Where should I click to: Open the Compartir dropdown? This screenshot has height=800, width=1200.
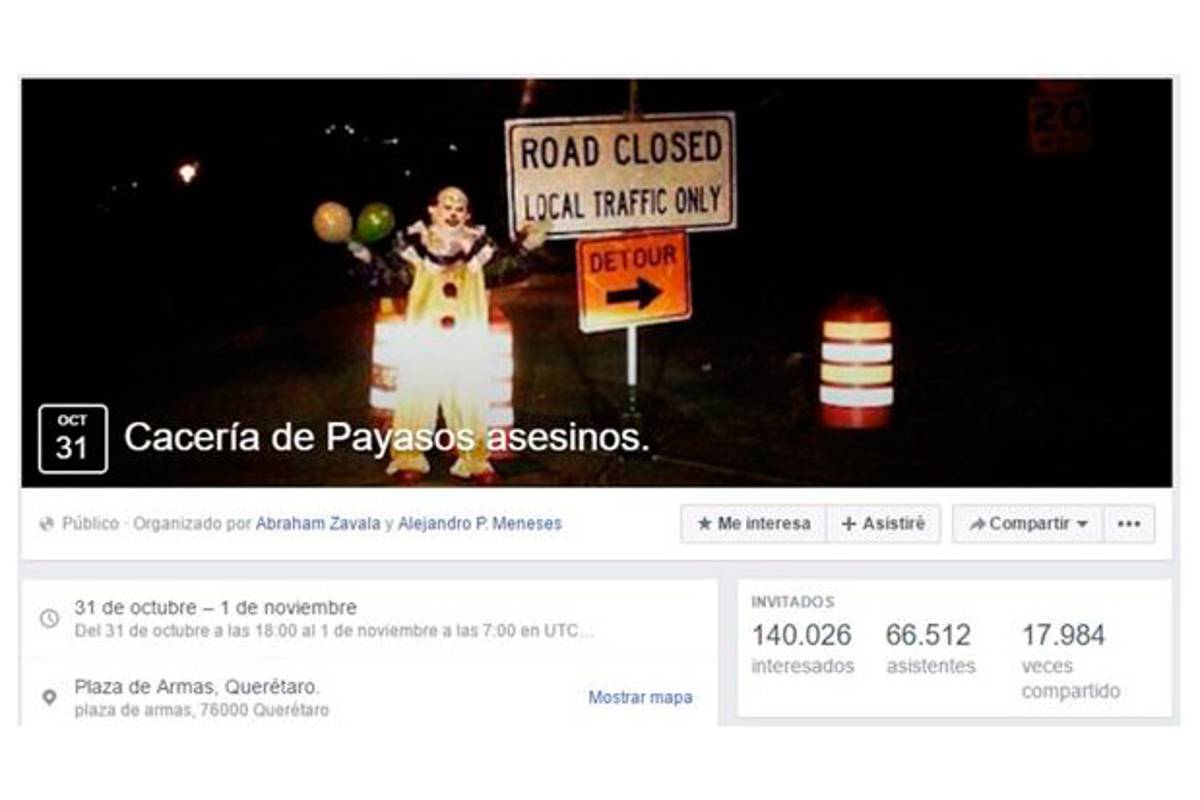click(x=1028, y=524)
